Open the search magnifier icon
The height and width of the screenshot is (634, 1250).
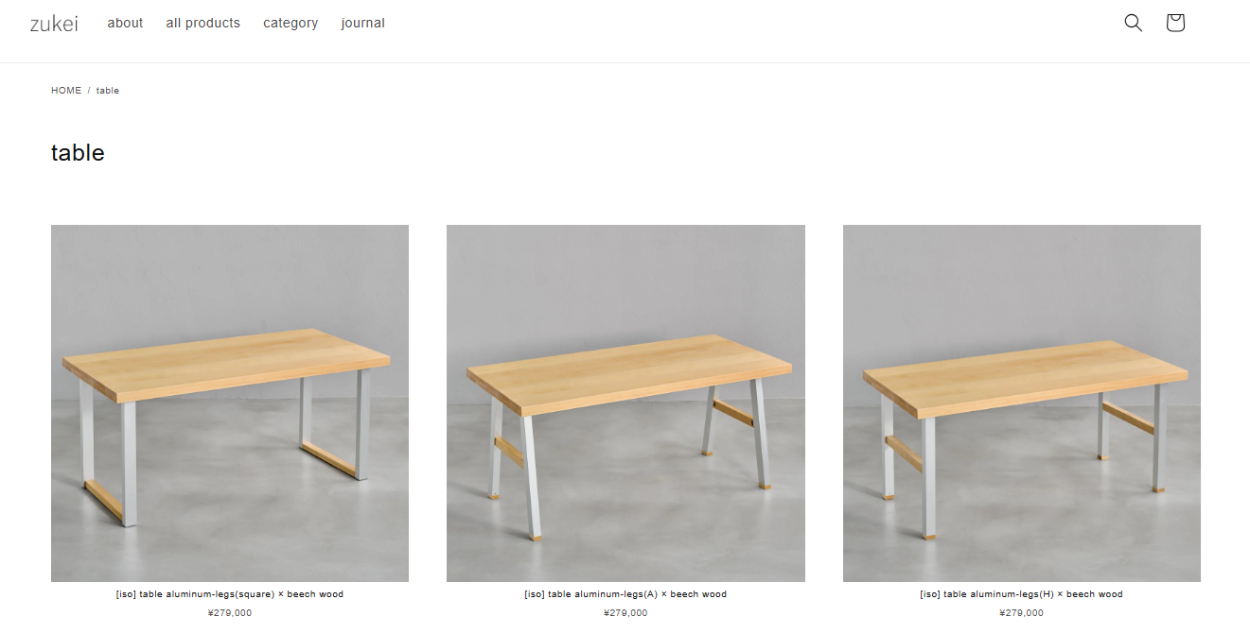pos(1133,22)
